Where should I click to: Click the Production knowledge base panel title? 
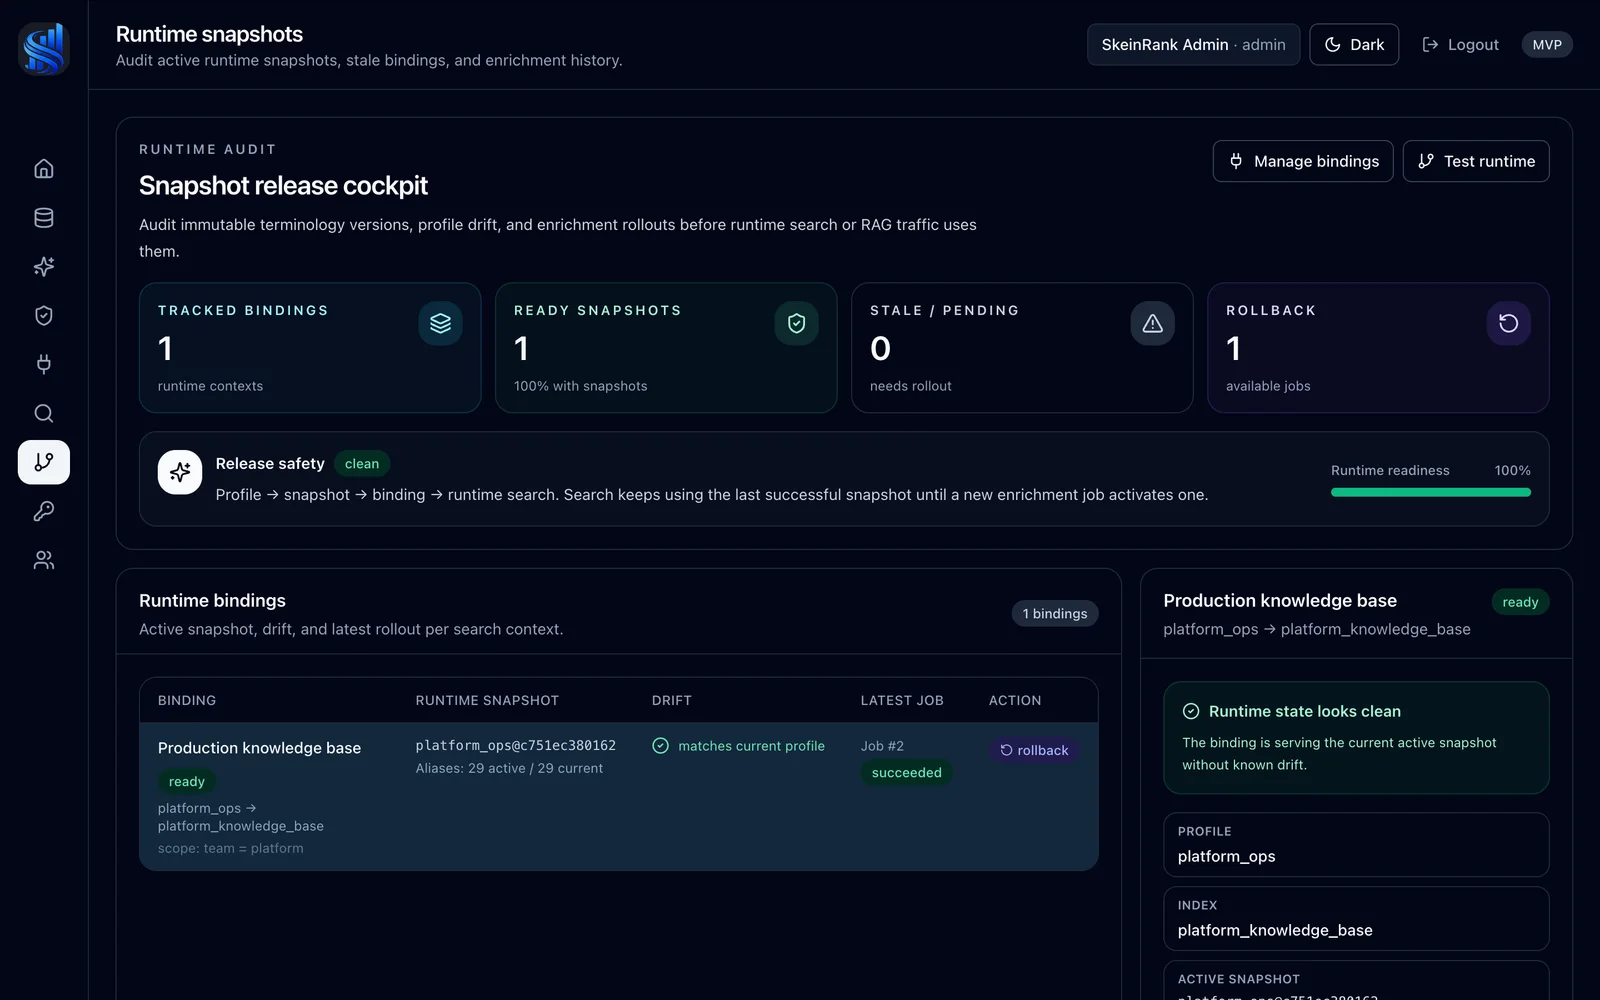(x=1280, y=601)
